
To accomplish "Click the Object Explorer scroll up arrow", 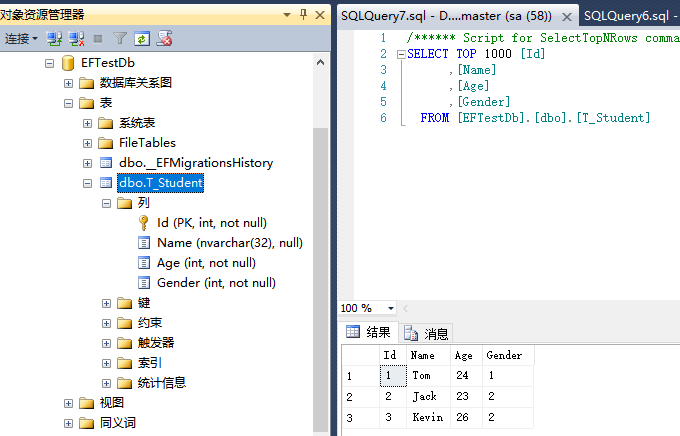I will click(x=320, y=62).
